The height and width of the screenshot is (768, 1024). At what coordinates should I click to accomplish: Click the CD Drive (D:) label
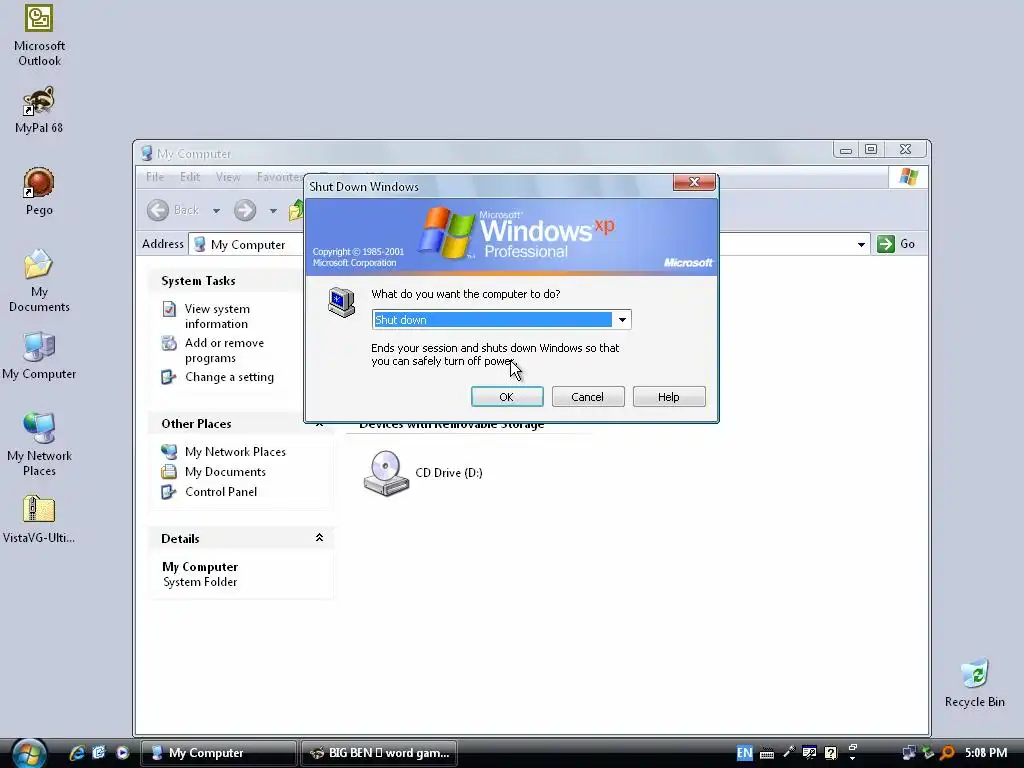449,473
